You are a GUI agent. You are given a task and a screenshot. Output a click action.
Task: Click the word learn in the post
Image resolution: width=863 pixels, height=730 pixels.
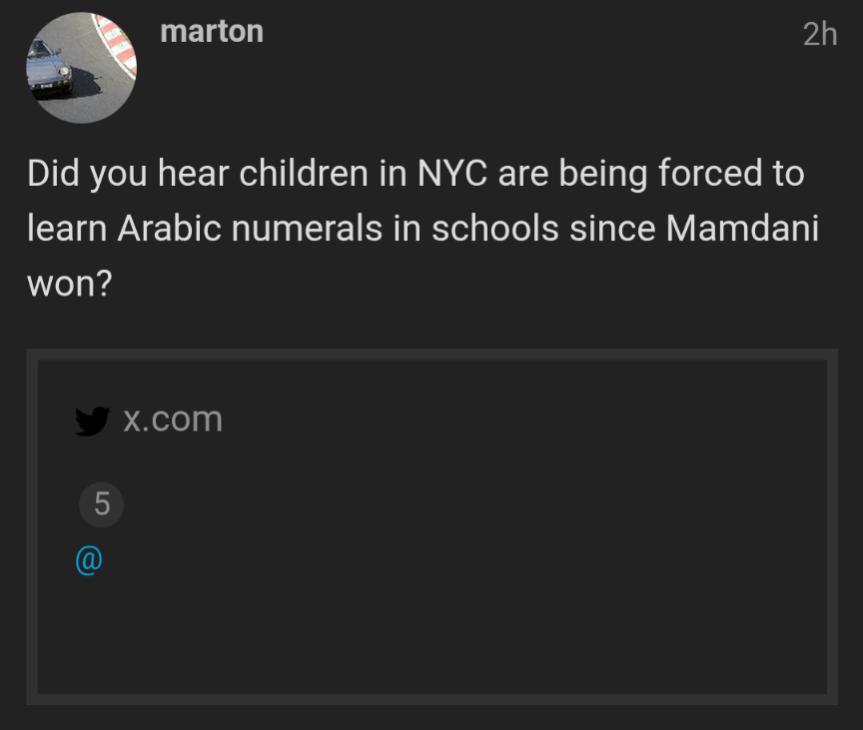[x=67, y=228]
